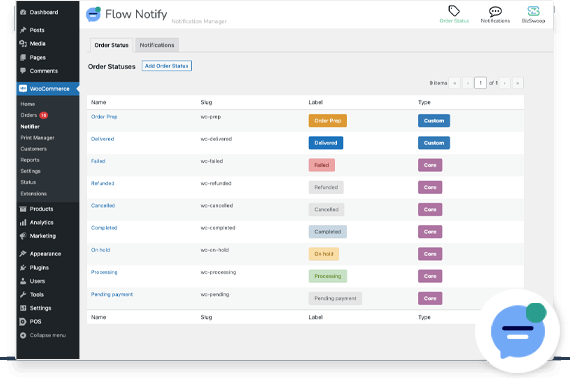This screenshot has height=378, width=570.
Task: Open the Failed status link
Action: pyautogui.click(x=98, y=161)
